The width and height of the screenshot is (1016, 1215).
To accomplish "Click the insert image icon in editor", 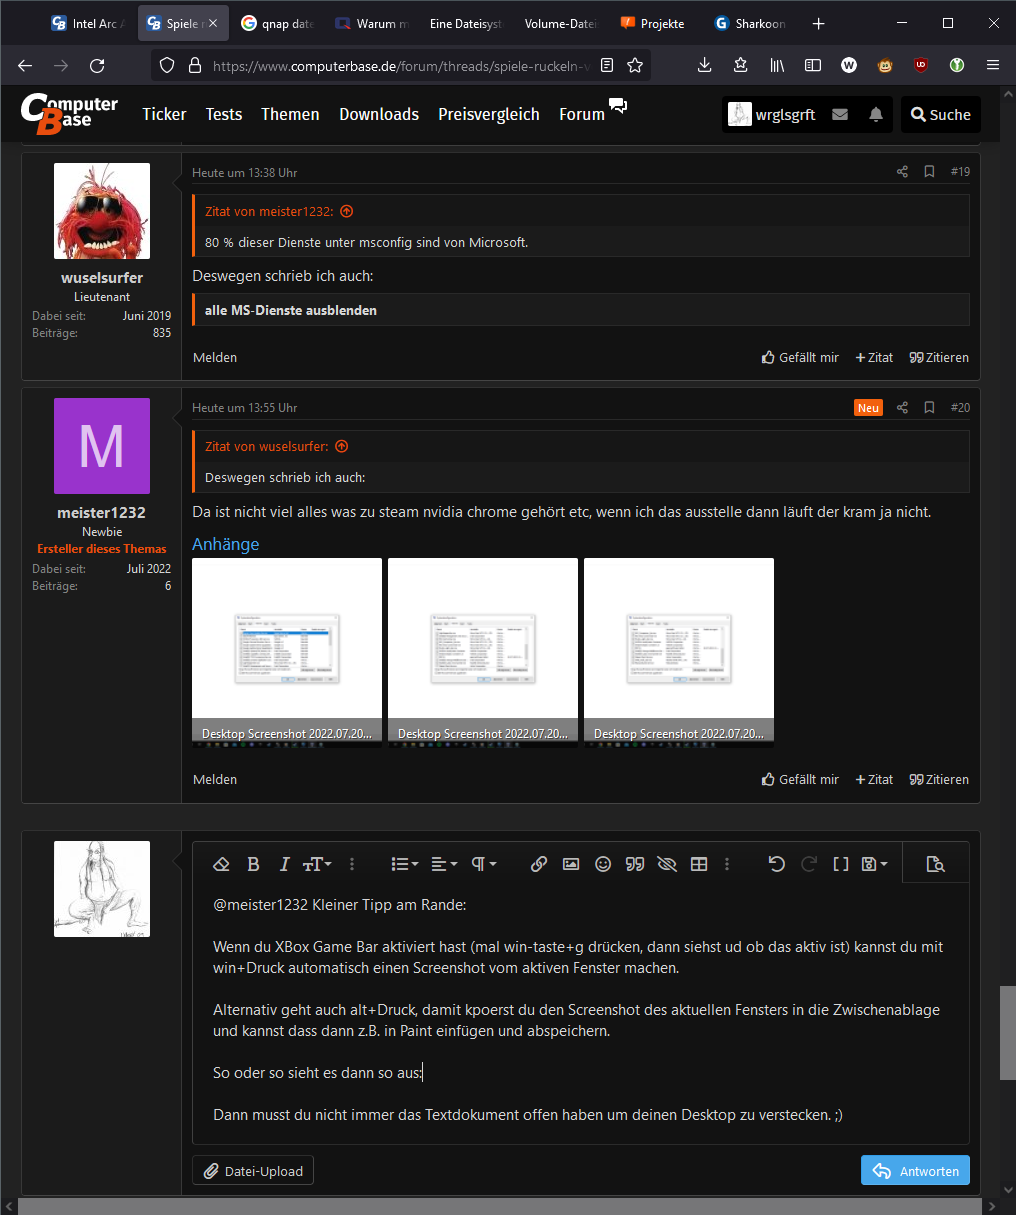I will tap(571, 864).
